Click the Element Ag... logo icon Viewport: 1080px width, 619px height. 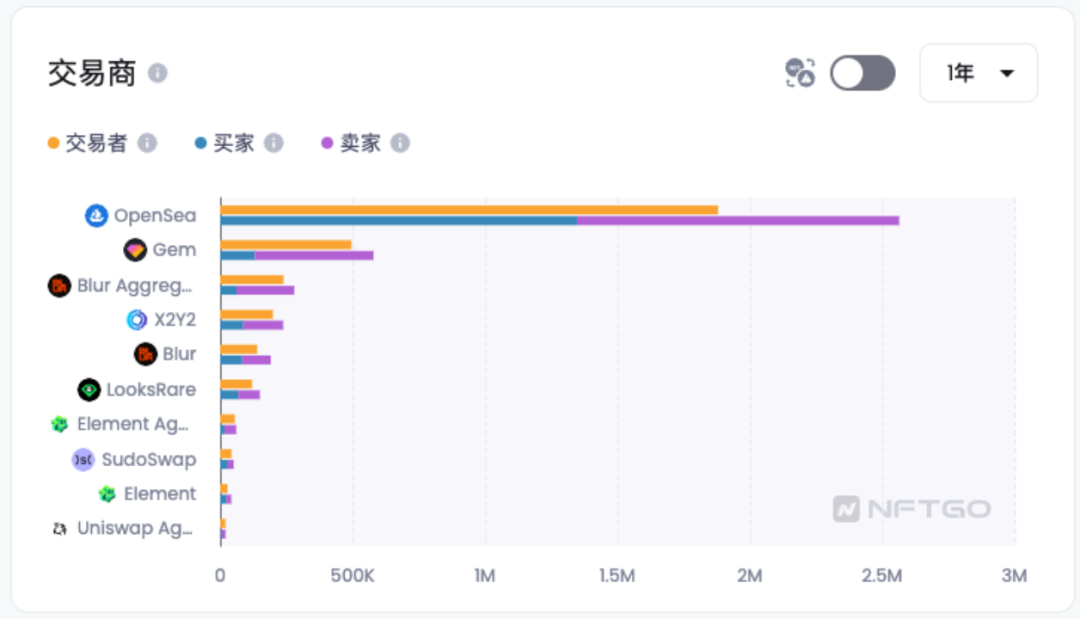pos(59,424)
